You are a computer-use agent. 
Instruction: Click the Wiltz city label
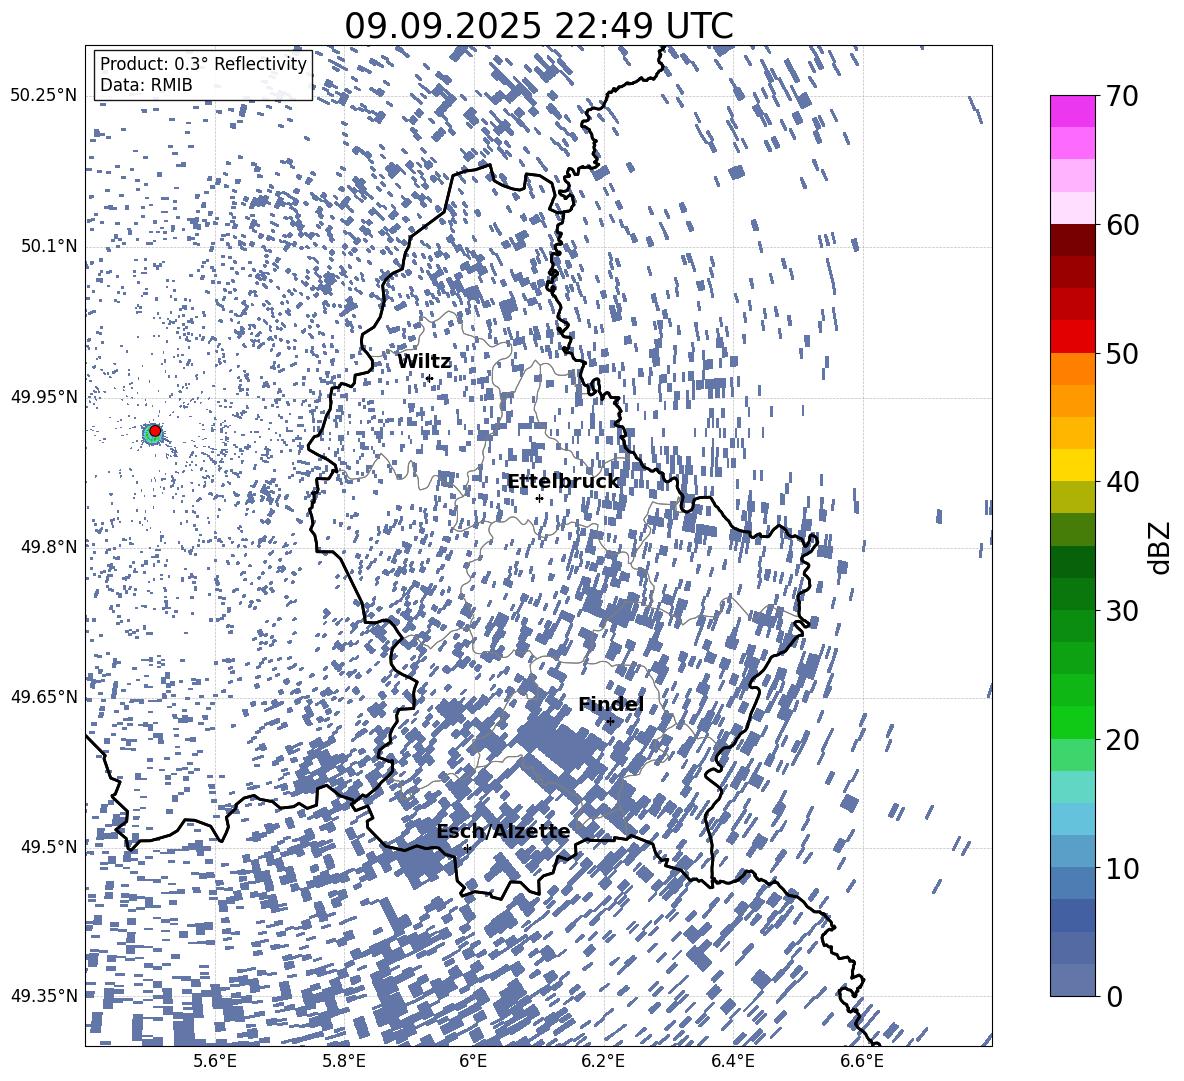424,362
